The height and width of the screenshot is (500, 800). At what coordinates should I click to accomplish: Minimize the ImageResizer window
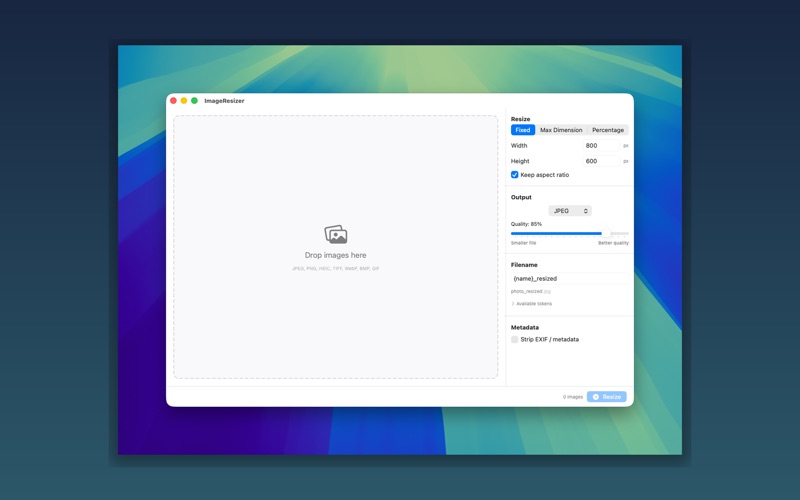[184, 101]
